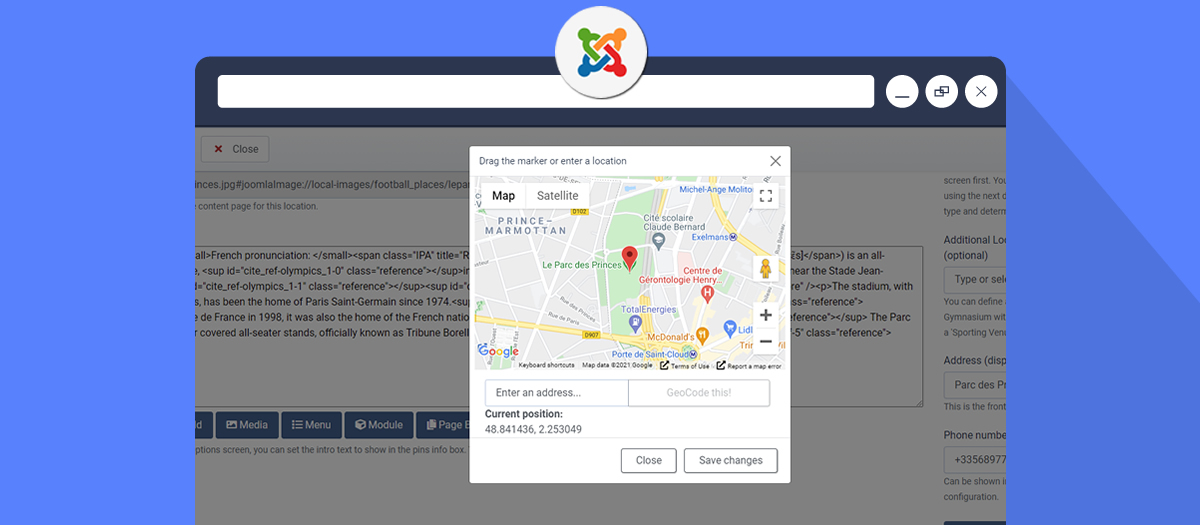The width and height of the screenshot is (1200, 525).
Task: Click the red map marker pin
Action: pyautogui.click(x=629, y=258)
